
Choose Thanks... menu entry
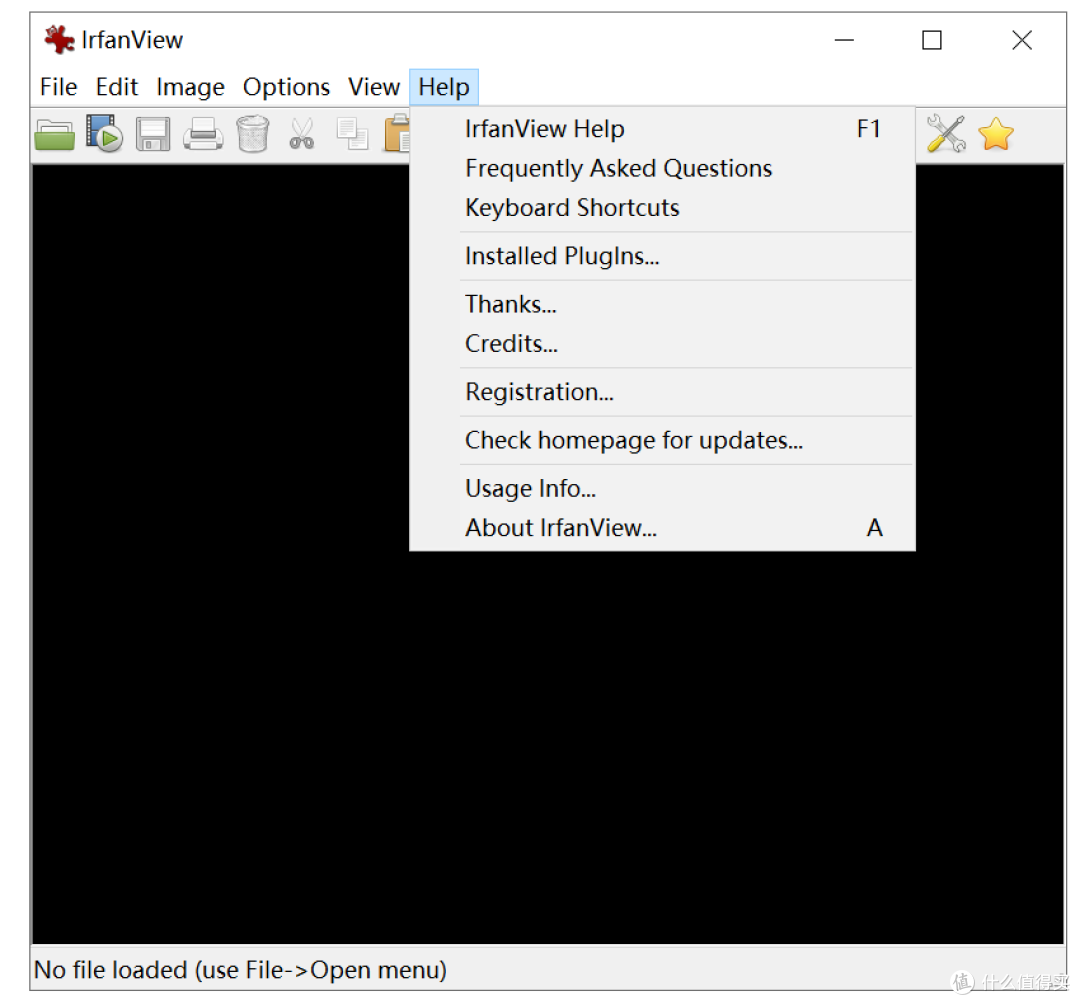click(x=662, y=304)
